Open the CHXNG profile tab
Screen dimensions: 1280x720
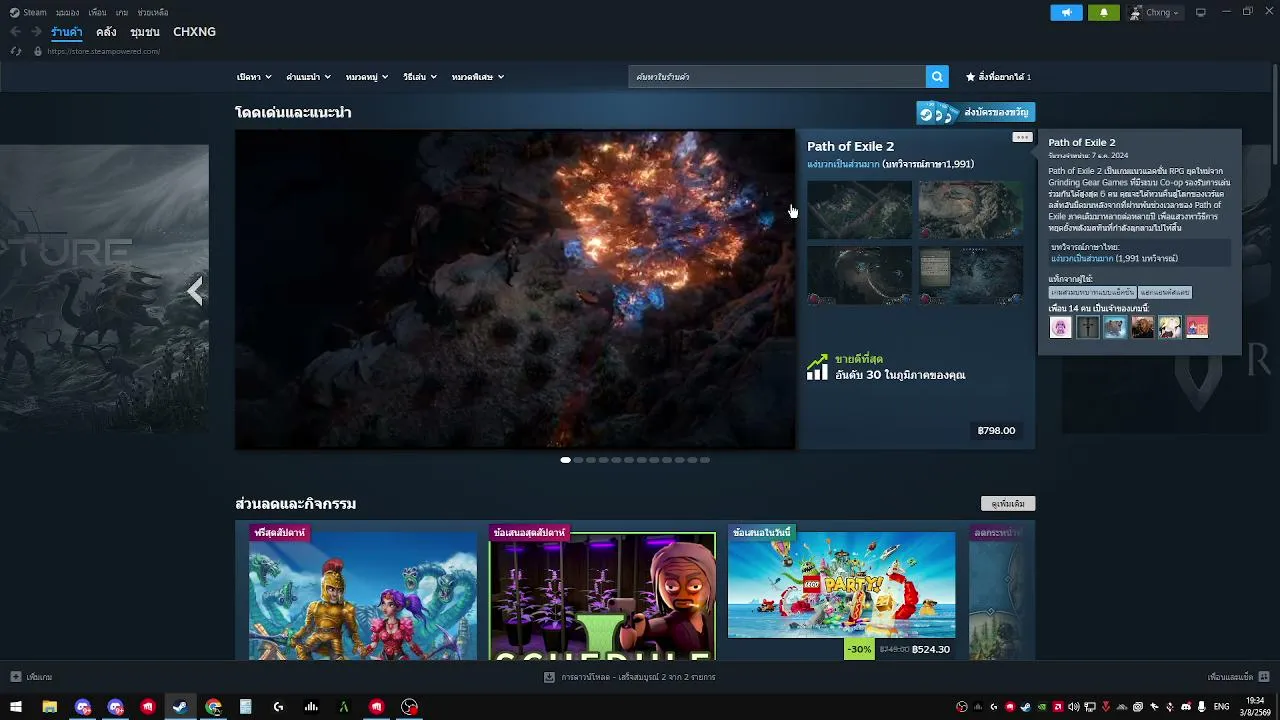click(x=194, y=32)
